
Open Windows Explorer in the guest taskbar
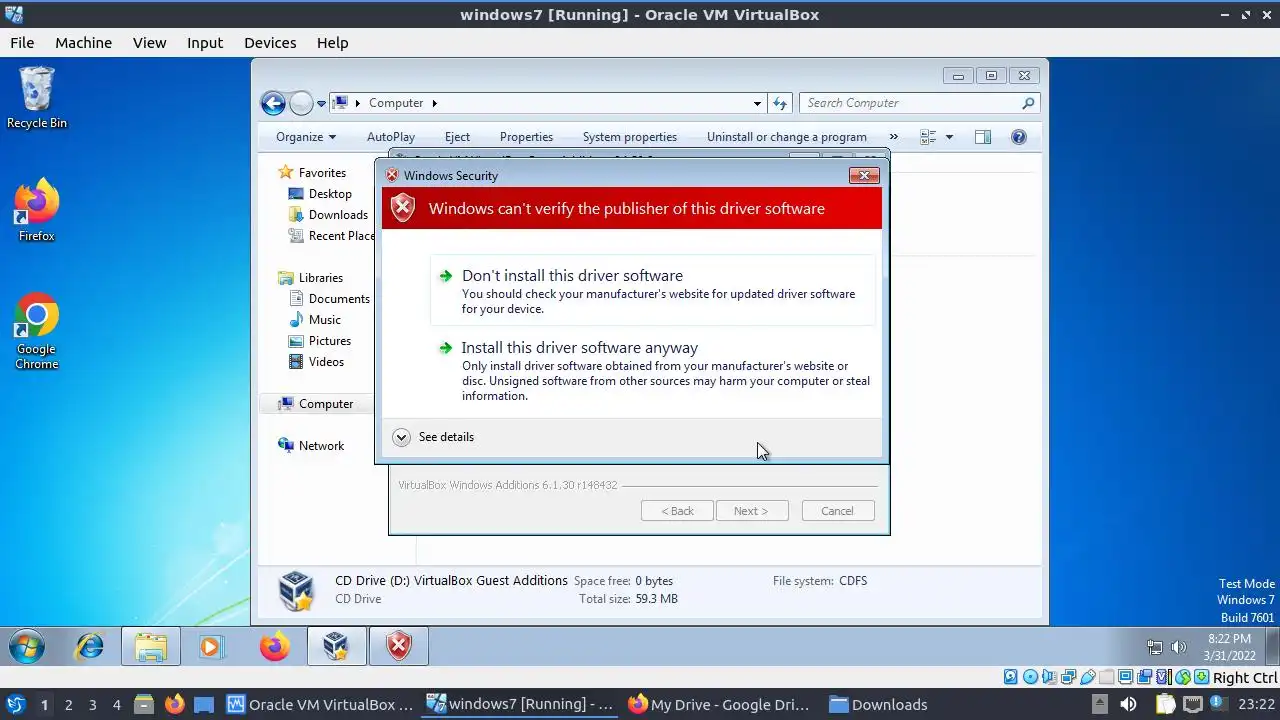151,647
